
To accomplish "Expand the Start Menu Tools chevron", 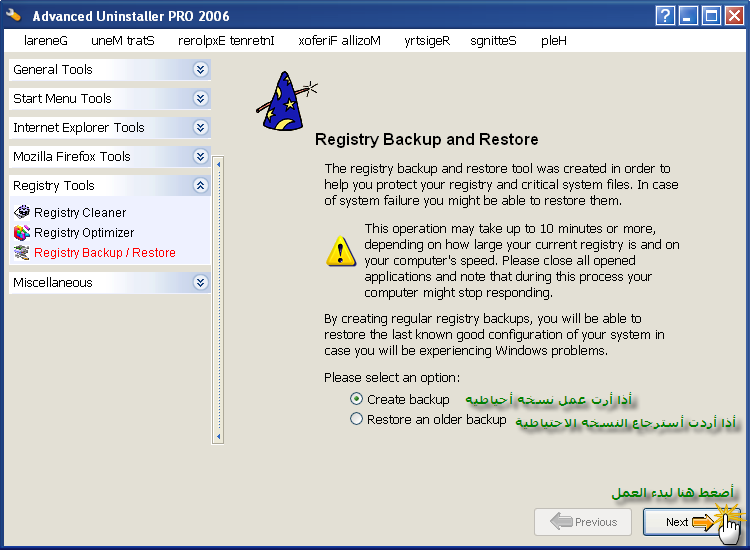I will tap(200, 99).
